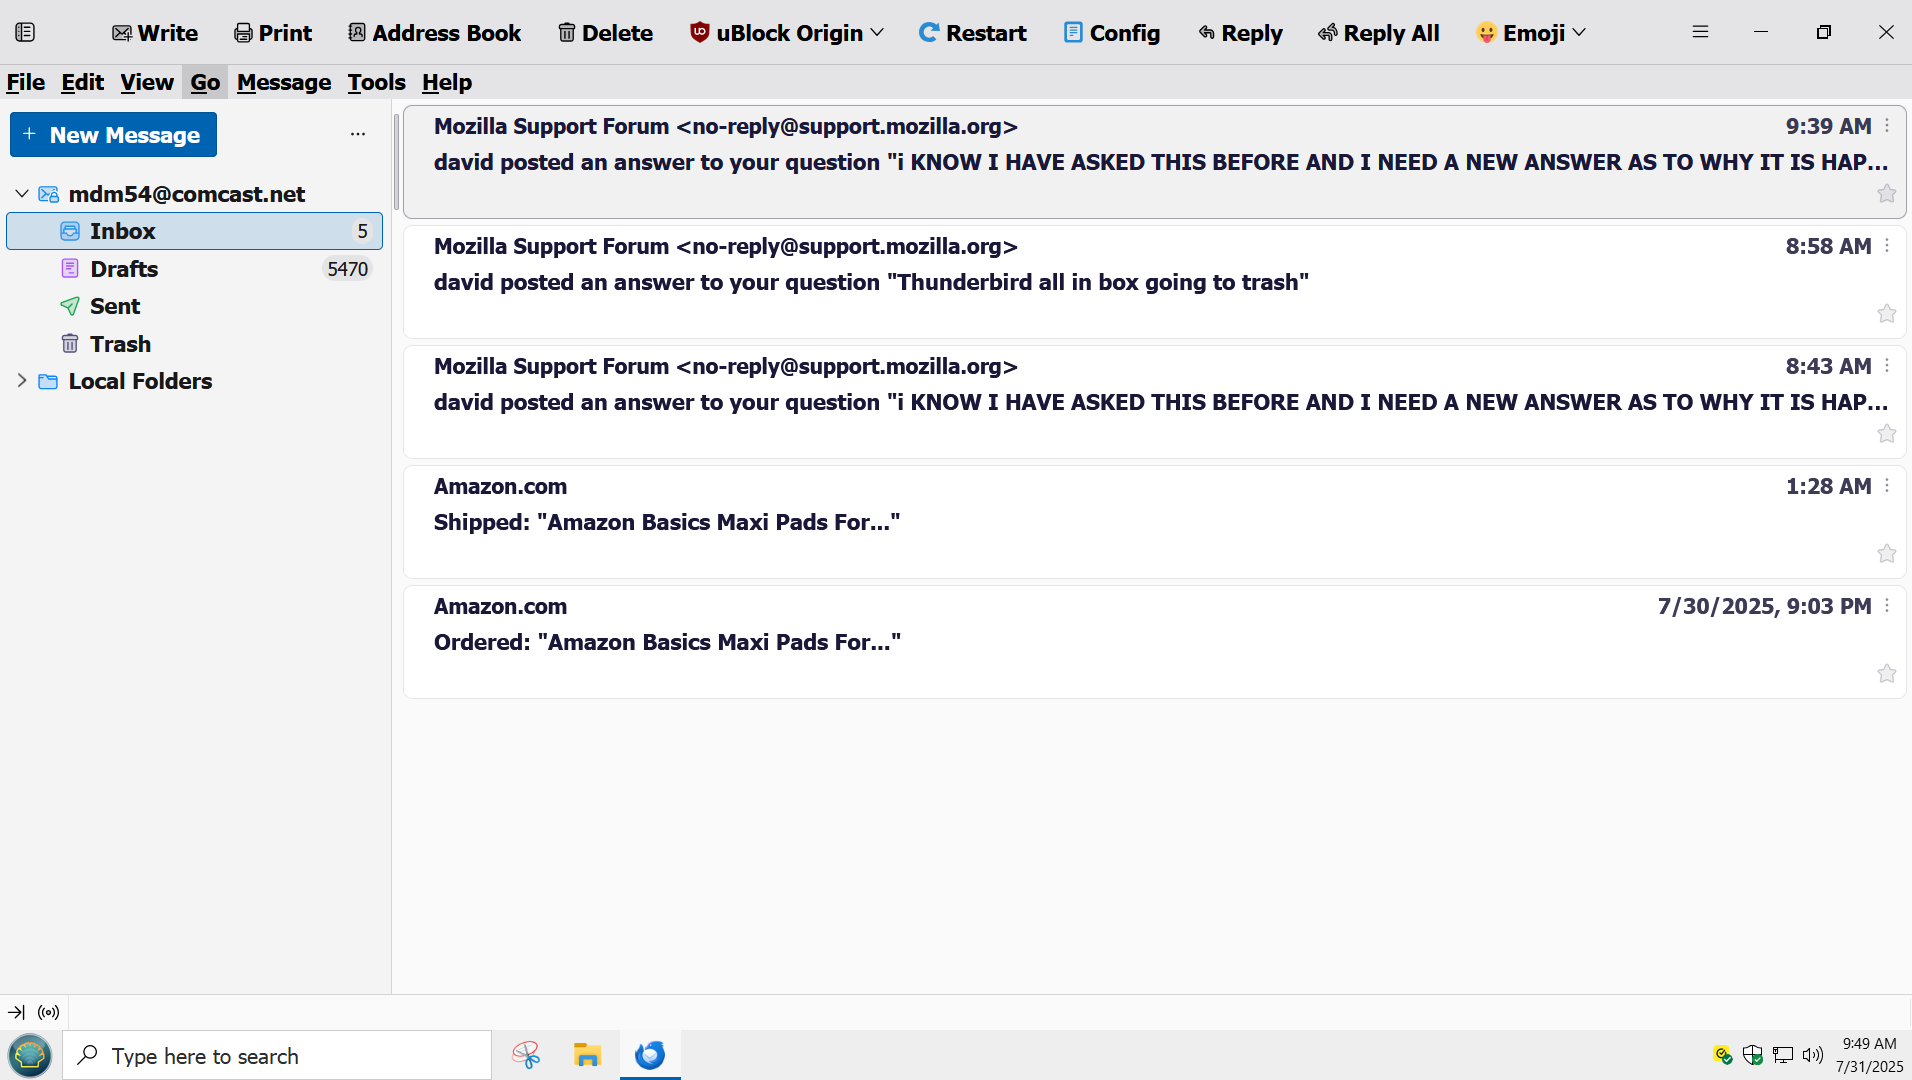
Task: Select the Inbox folder
Action: coord(194,231)
